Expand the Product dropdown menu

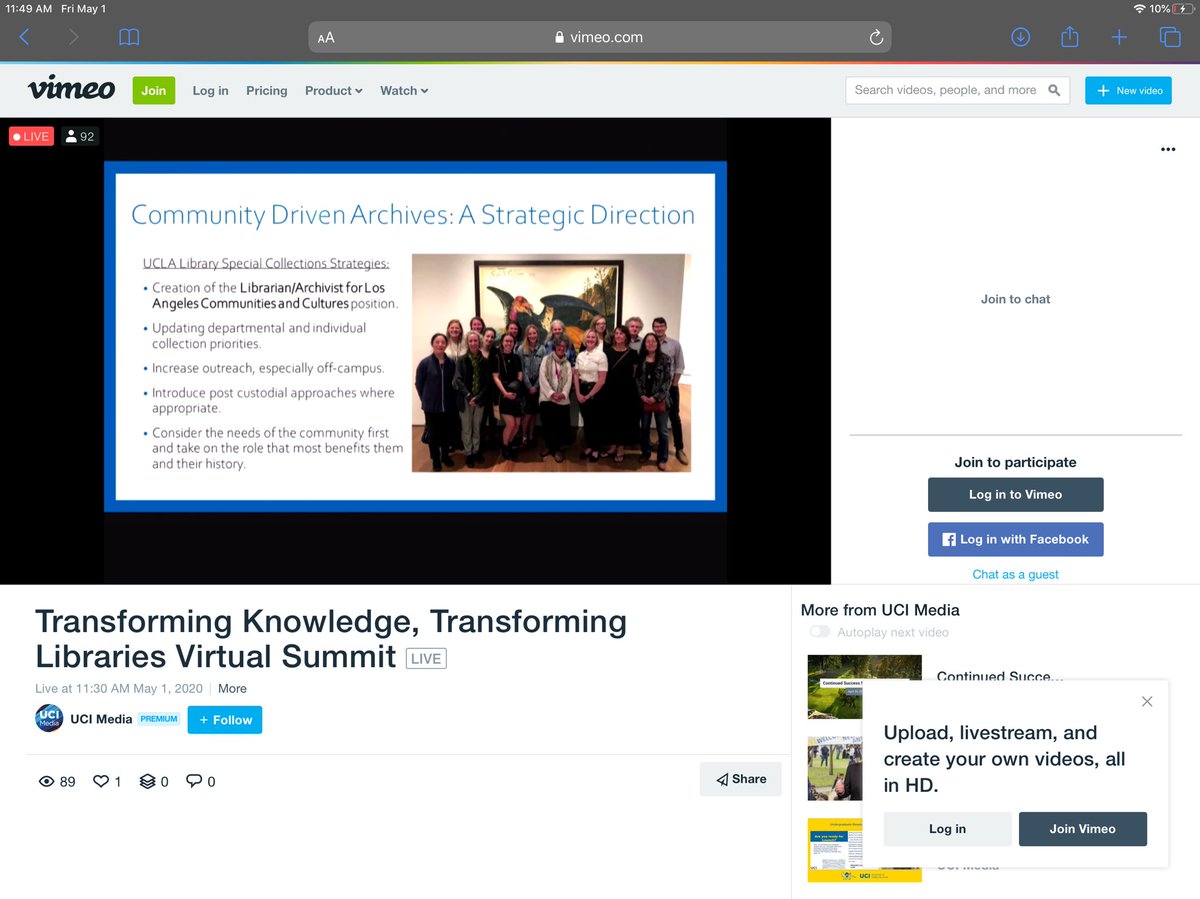click(334, 90)
